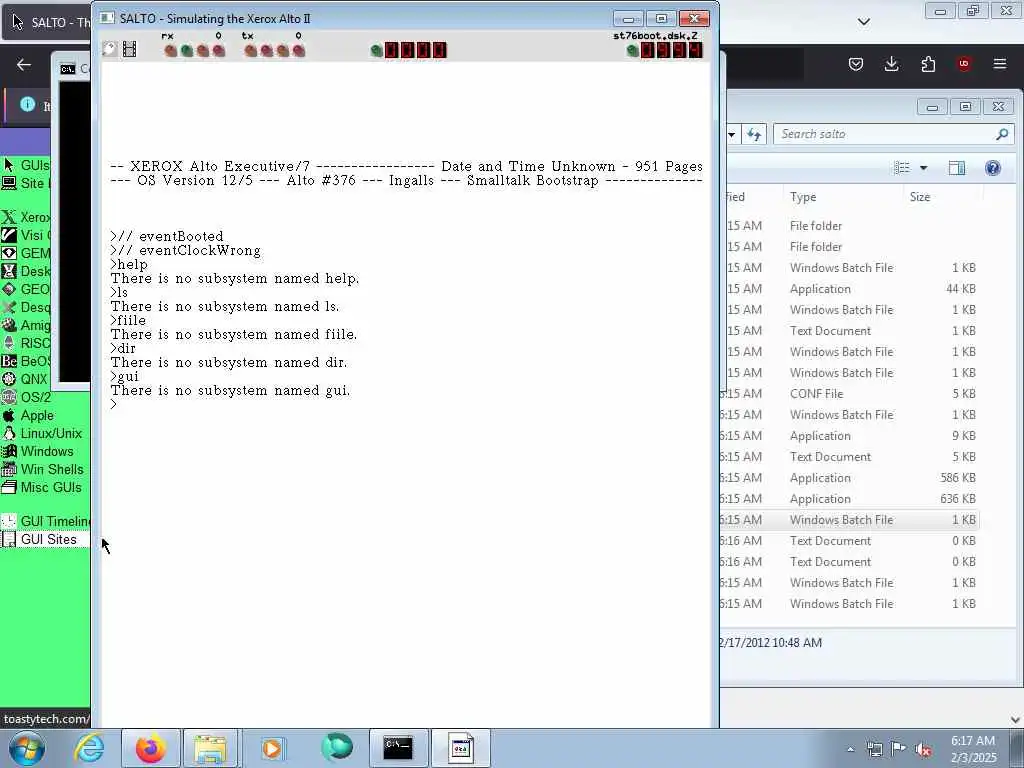Image resolution: width=1024 pixels, height=768 pixels.
Task: Open the taskbar clock showing 6:17 AM
Action: point(973,749)
